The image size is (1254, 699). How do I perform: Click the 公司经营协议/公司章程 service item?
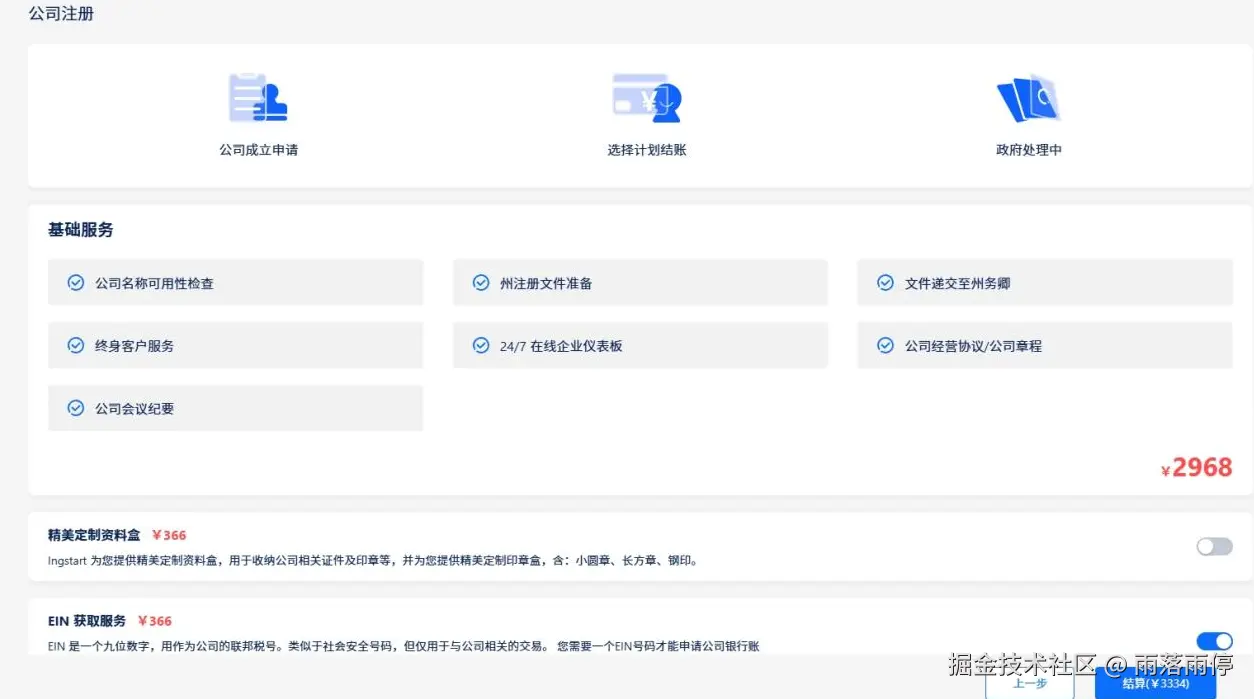[1045, 345]
